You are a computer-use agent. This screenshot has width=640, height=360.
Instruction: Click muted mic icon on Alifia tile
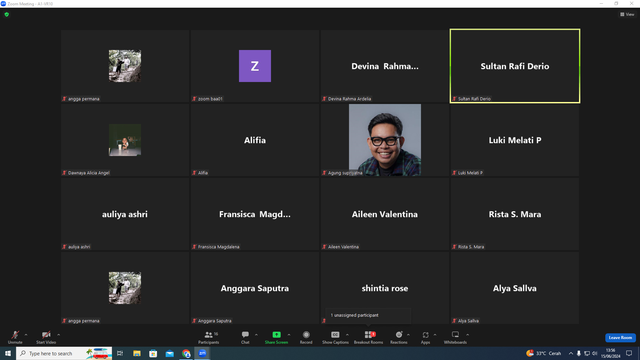coord(194,173)
